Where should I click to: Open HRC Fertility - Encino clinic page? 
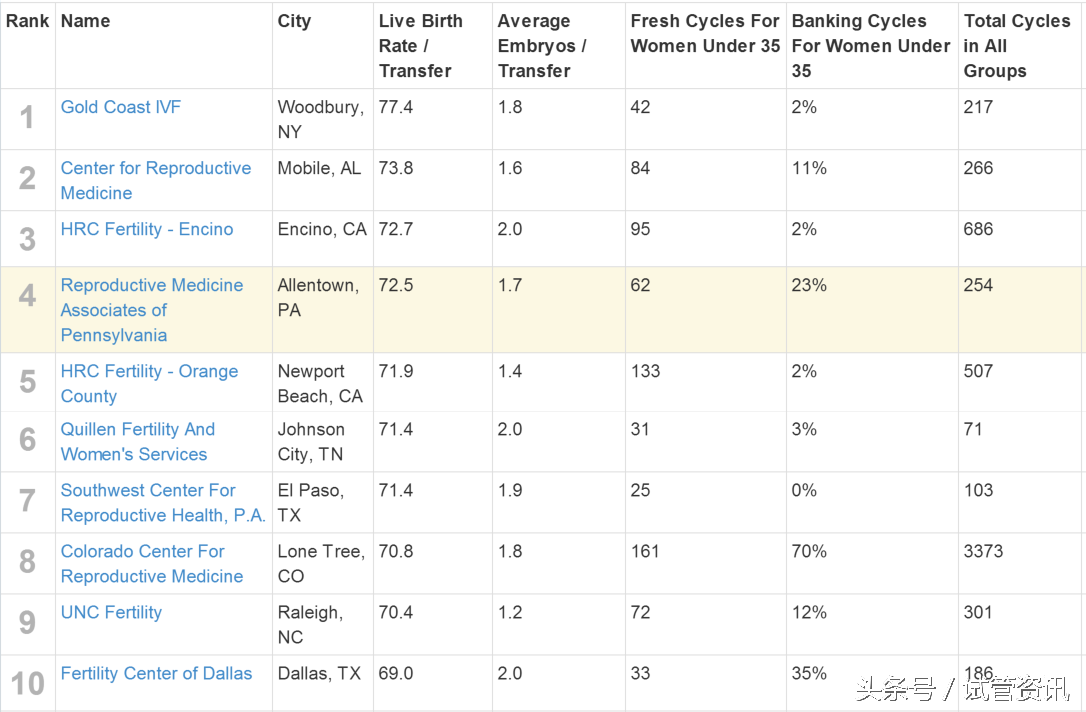pyautogui.click(x=146, y=229)
